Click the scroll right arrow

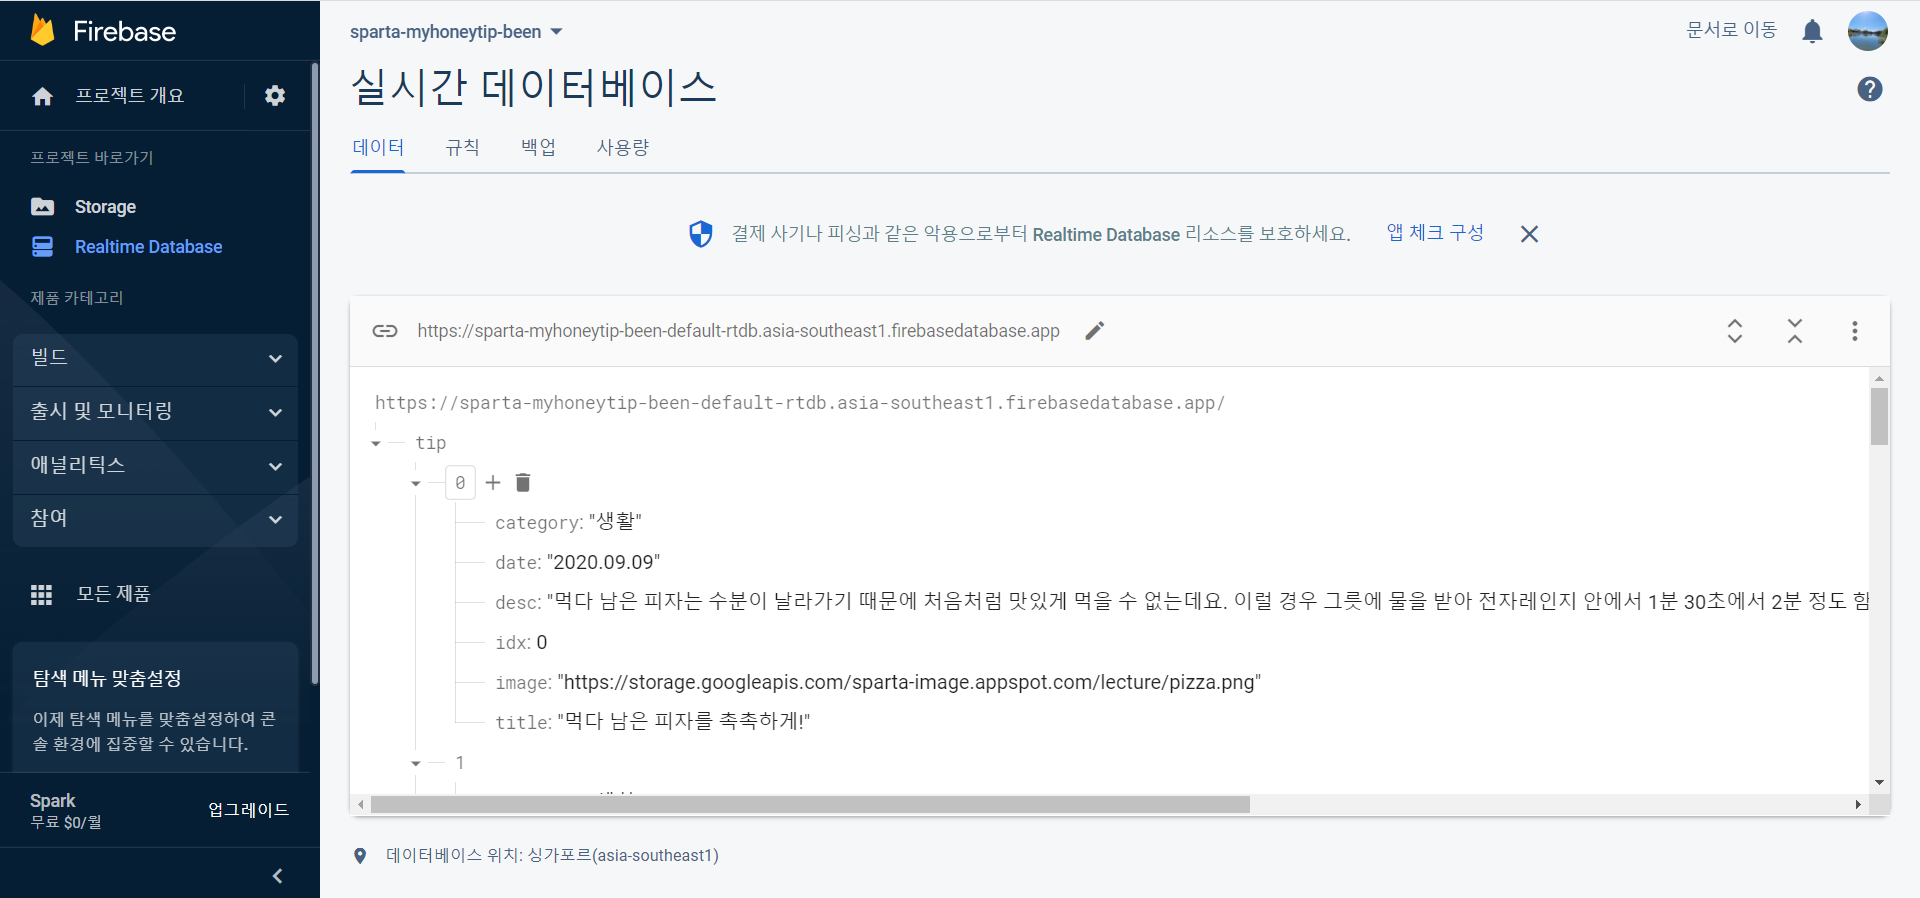pos(1858,804)
